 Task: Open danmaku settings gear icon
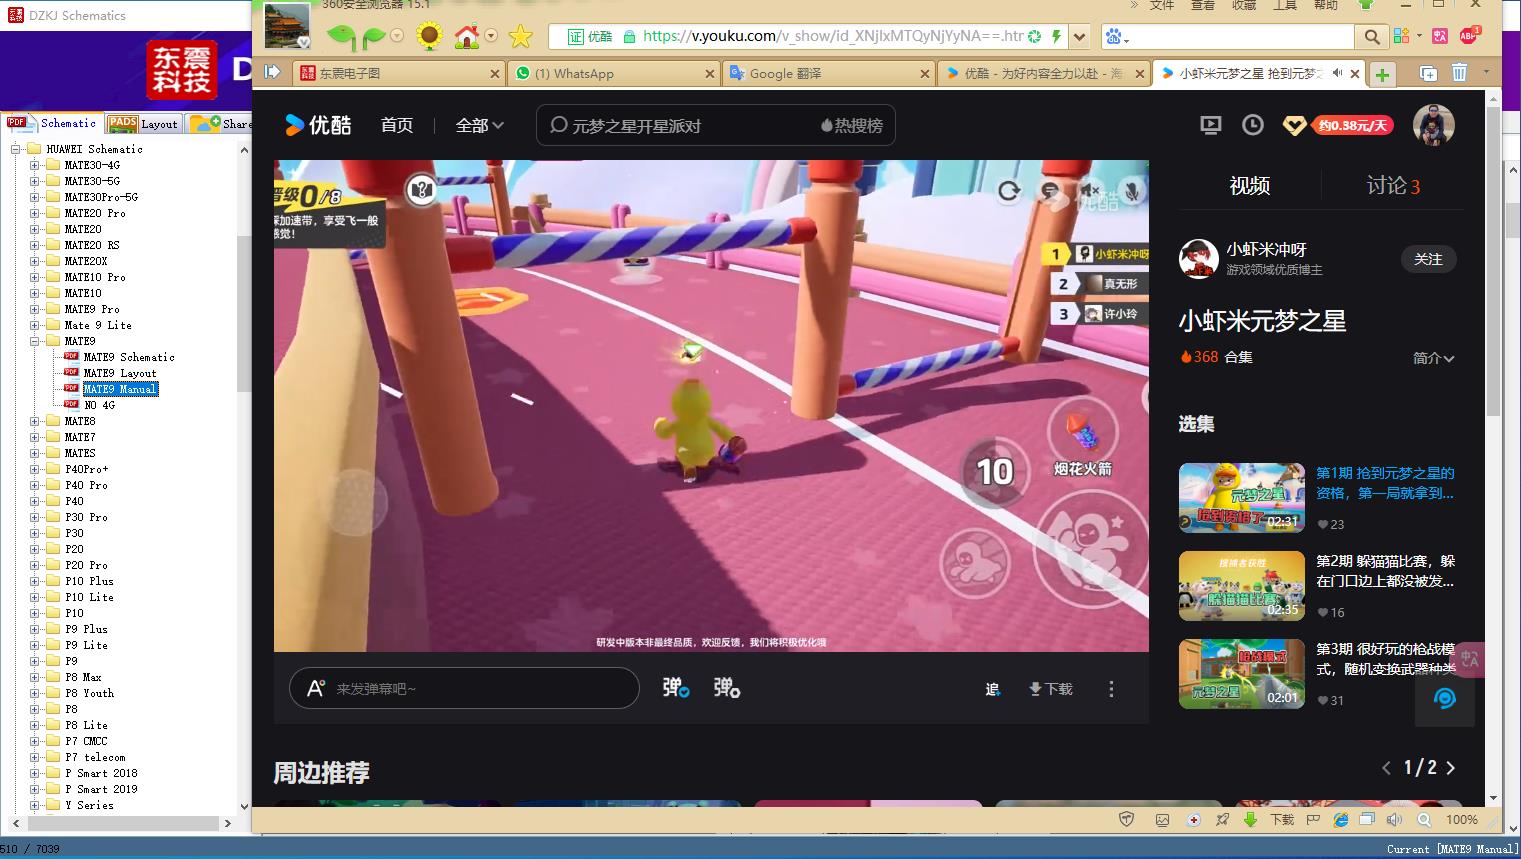pos(727,688)
